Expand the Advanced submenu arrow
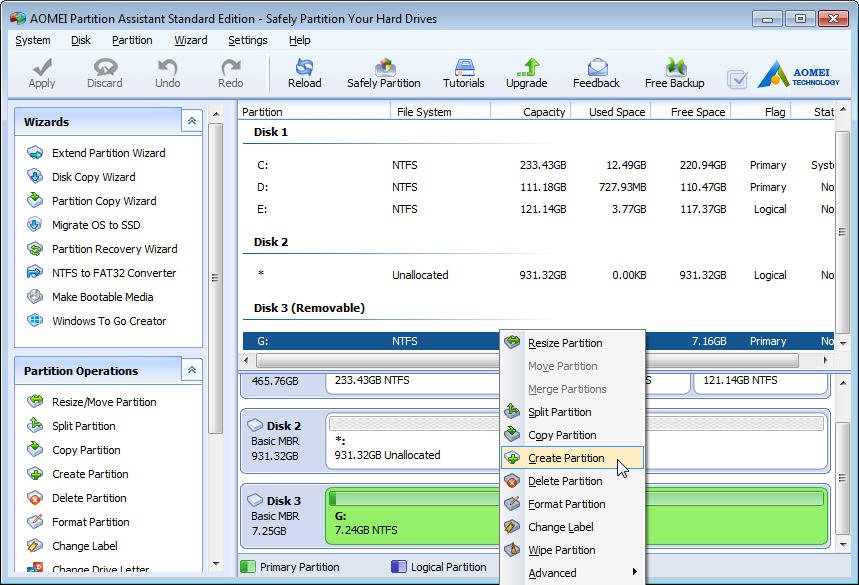This screenshot has width=859, height=585. [634, 572]
